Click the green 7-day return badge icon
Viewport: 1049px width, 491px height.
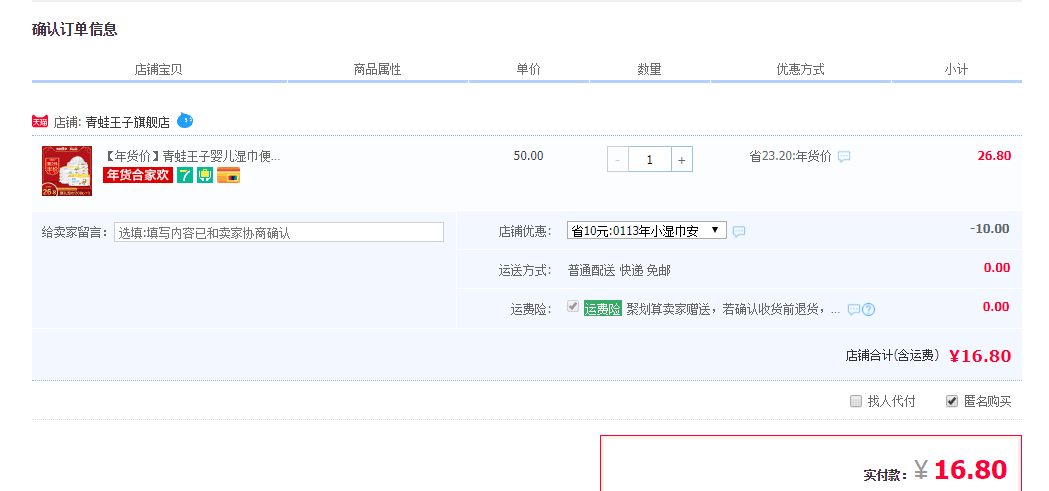click(185, 175)
